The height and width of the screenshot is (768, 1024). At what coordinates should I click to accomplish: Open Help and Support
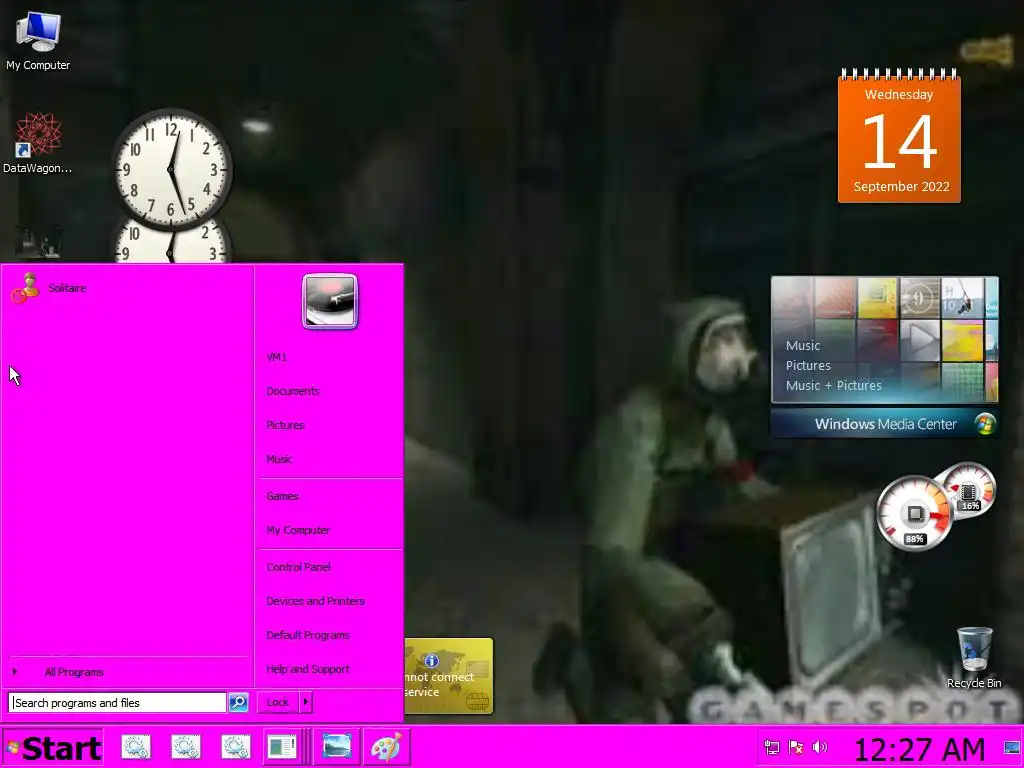click(308, 669)
